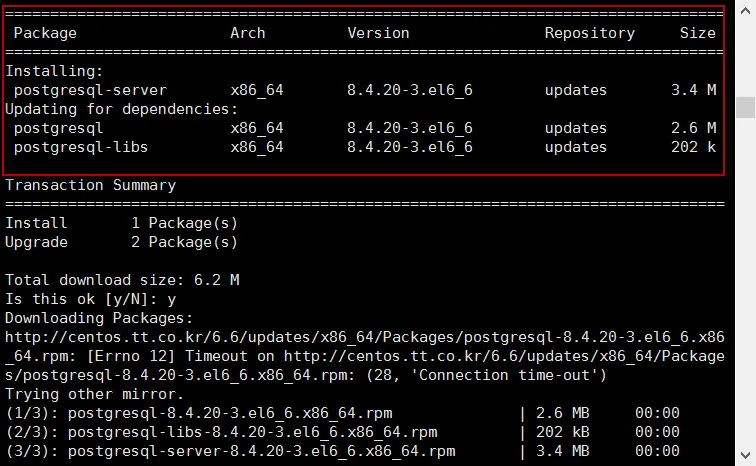Click the x86_64 arch of postgresql-libs row
Screen dimensions: 756x466
click(x=257, y=147)
